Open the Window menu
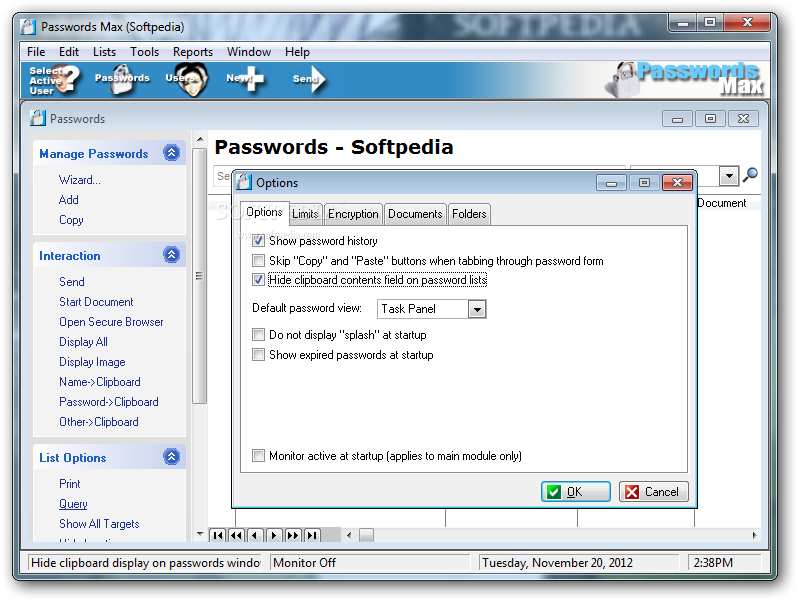798x601 pixels. [249, 52]
